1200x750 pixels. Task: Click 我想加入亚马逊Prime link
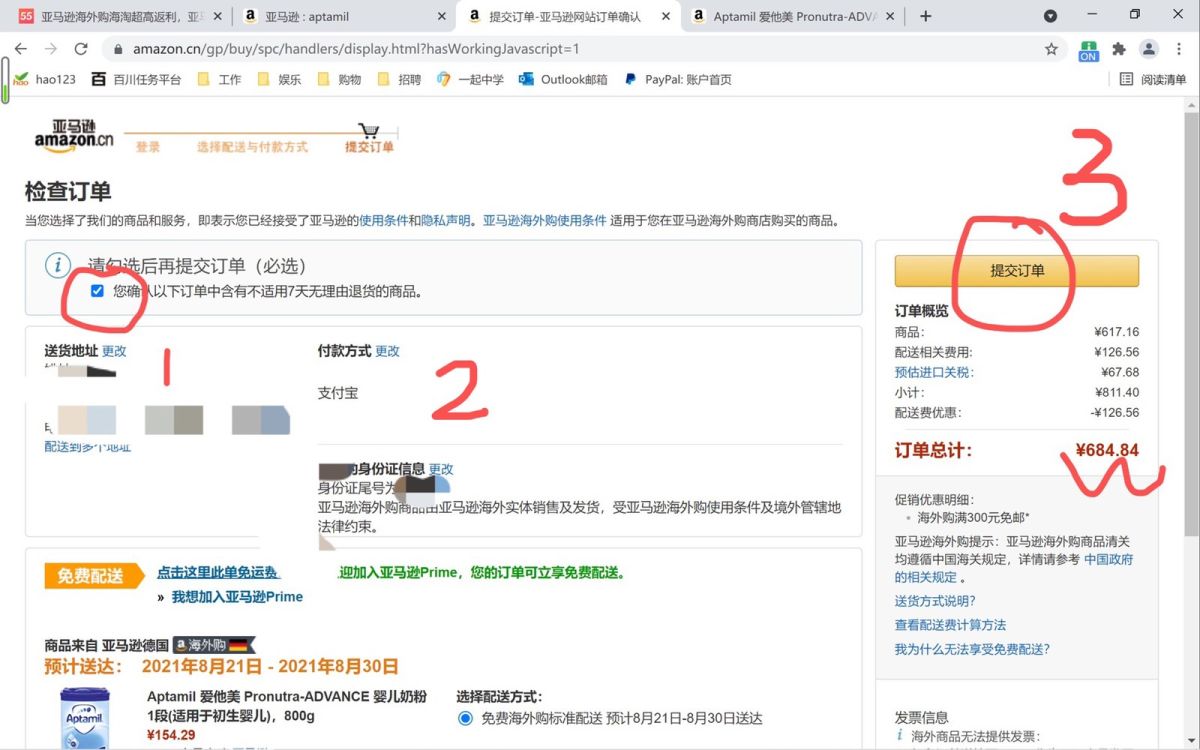pyautogui.click(x=237, y=597)
